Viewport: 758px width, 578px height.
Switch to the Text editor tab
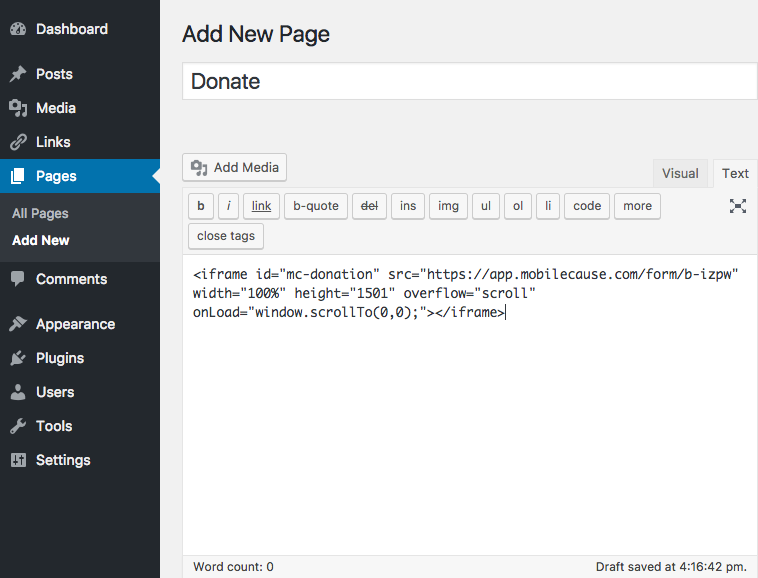(735, 173)
